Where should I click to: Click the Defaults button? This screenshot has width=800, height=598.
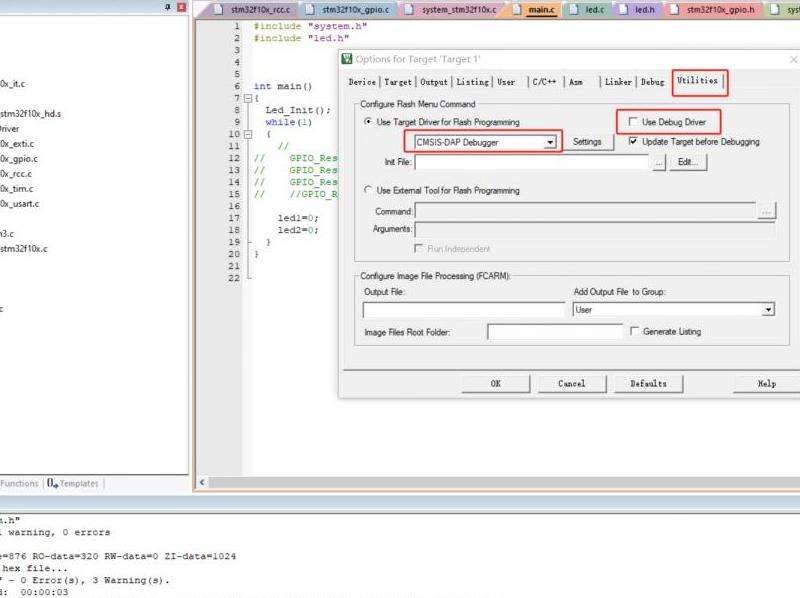(x=648, y=383)
